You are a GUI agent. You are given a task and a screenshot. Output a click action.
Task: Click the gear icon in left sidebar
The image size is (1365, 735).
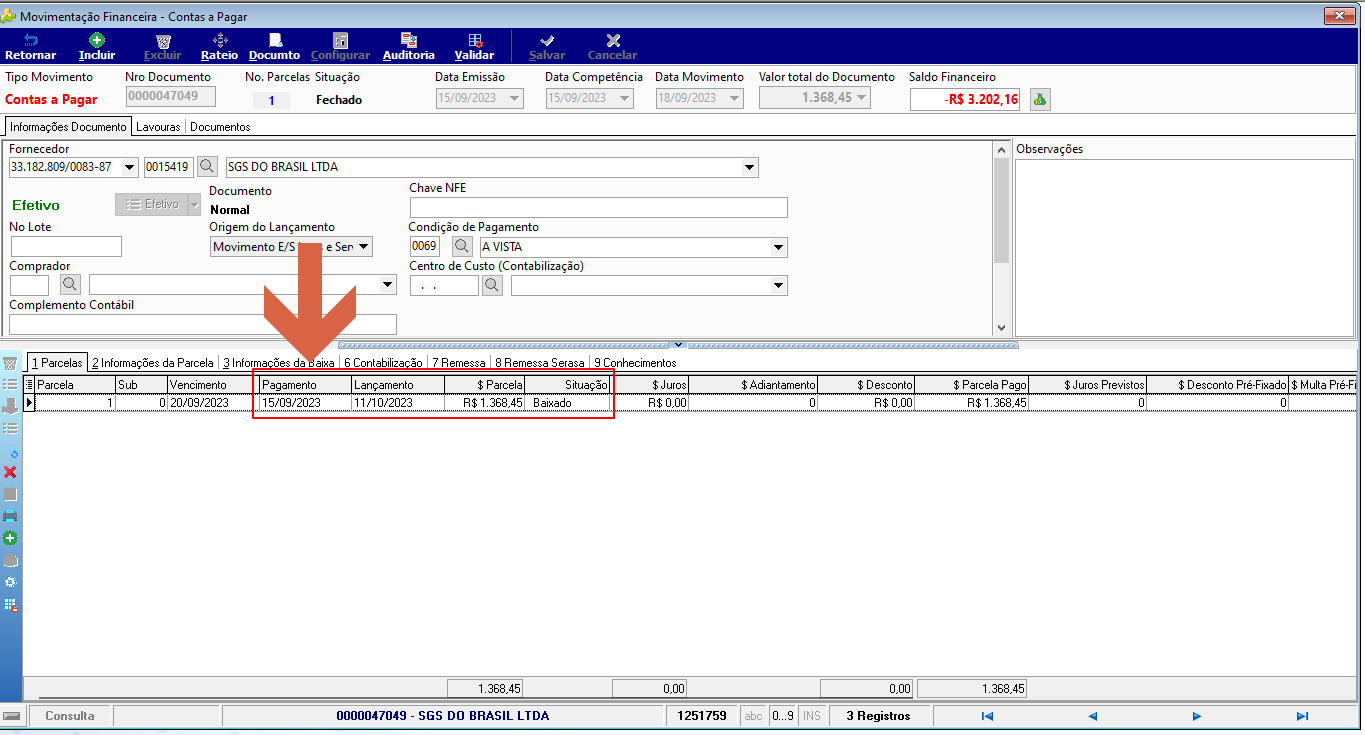click(11, 582)
